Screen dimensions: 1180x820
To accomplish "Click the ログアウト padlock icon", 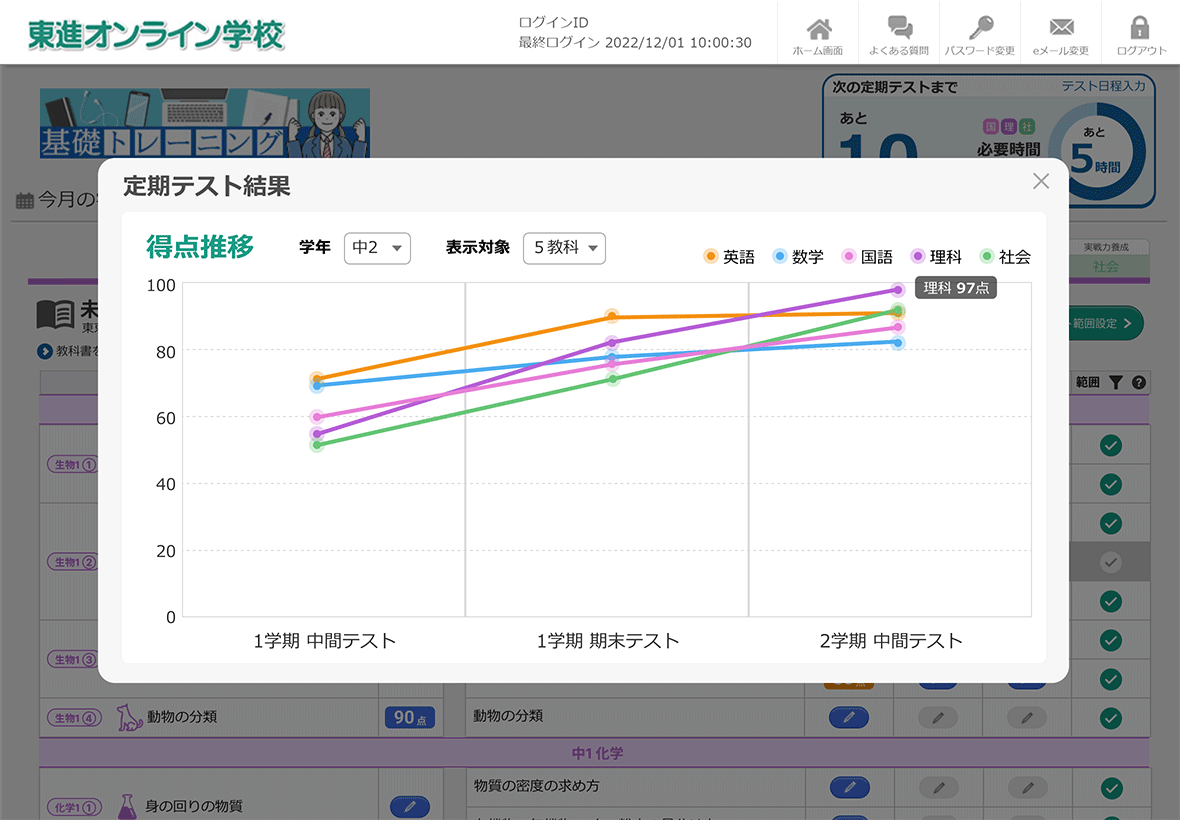I will 1140,28.
